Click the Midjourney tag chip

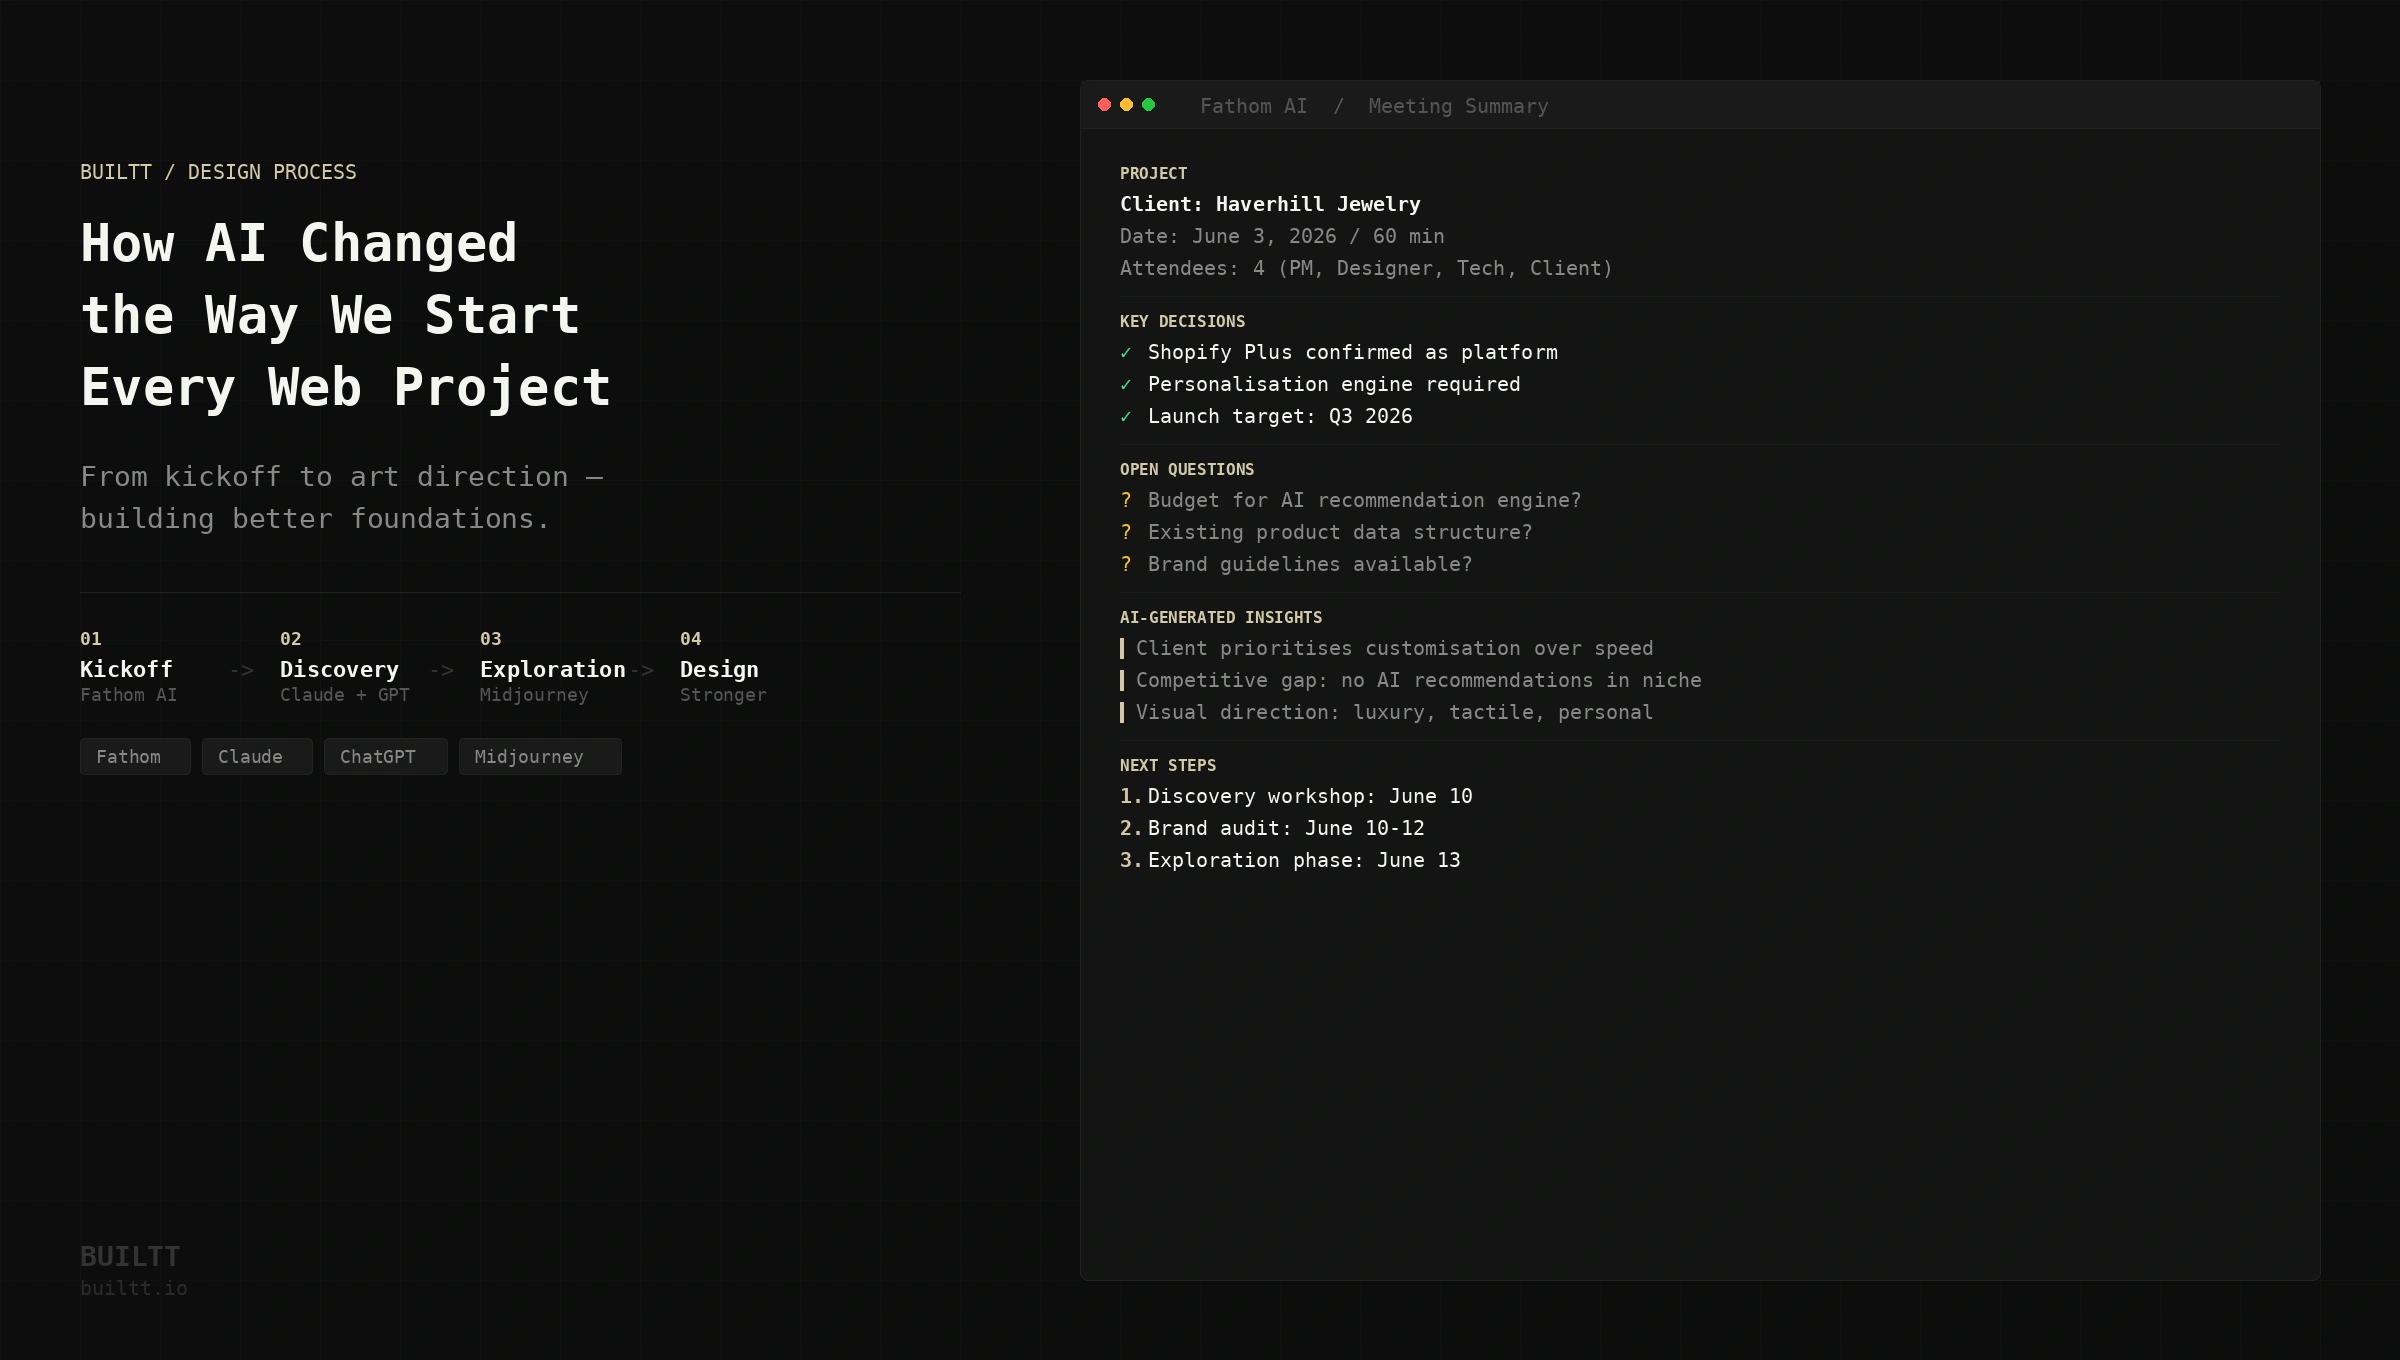pos(540,757)
